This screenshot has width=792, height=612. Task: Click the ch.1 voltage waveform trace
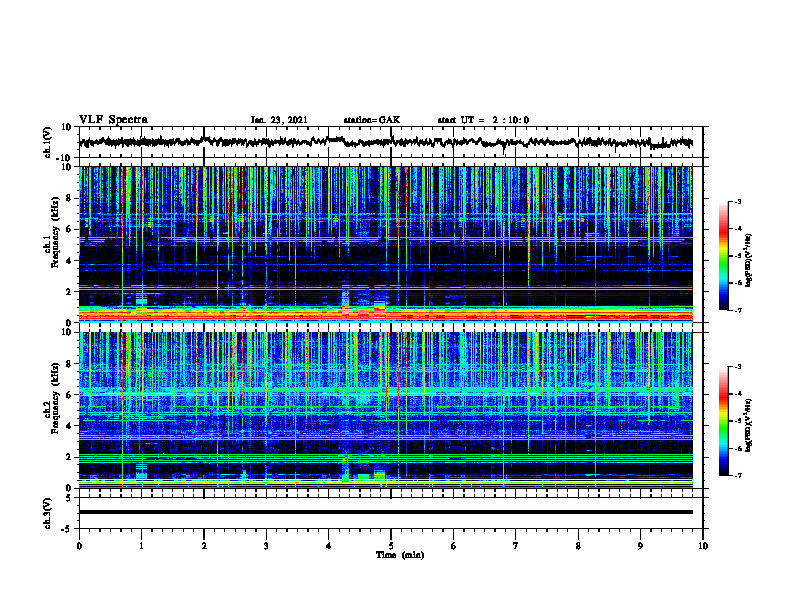click(x=385, y=142)
